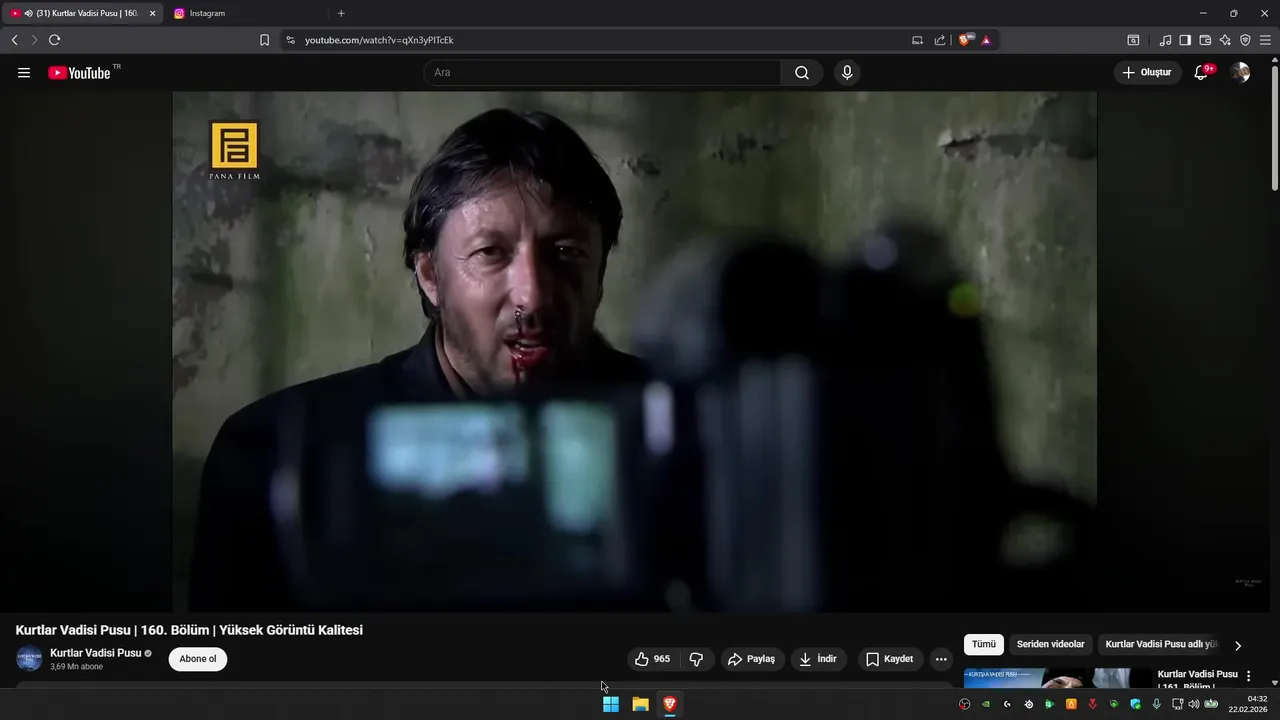Open the YouTube hamburger guide menu

click(x=24, y=73)
